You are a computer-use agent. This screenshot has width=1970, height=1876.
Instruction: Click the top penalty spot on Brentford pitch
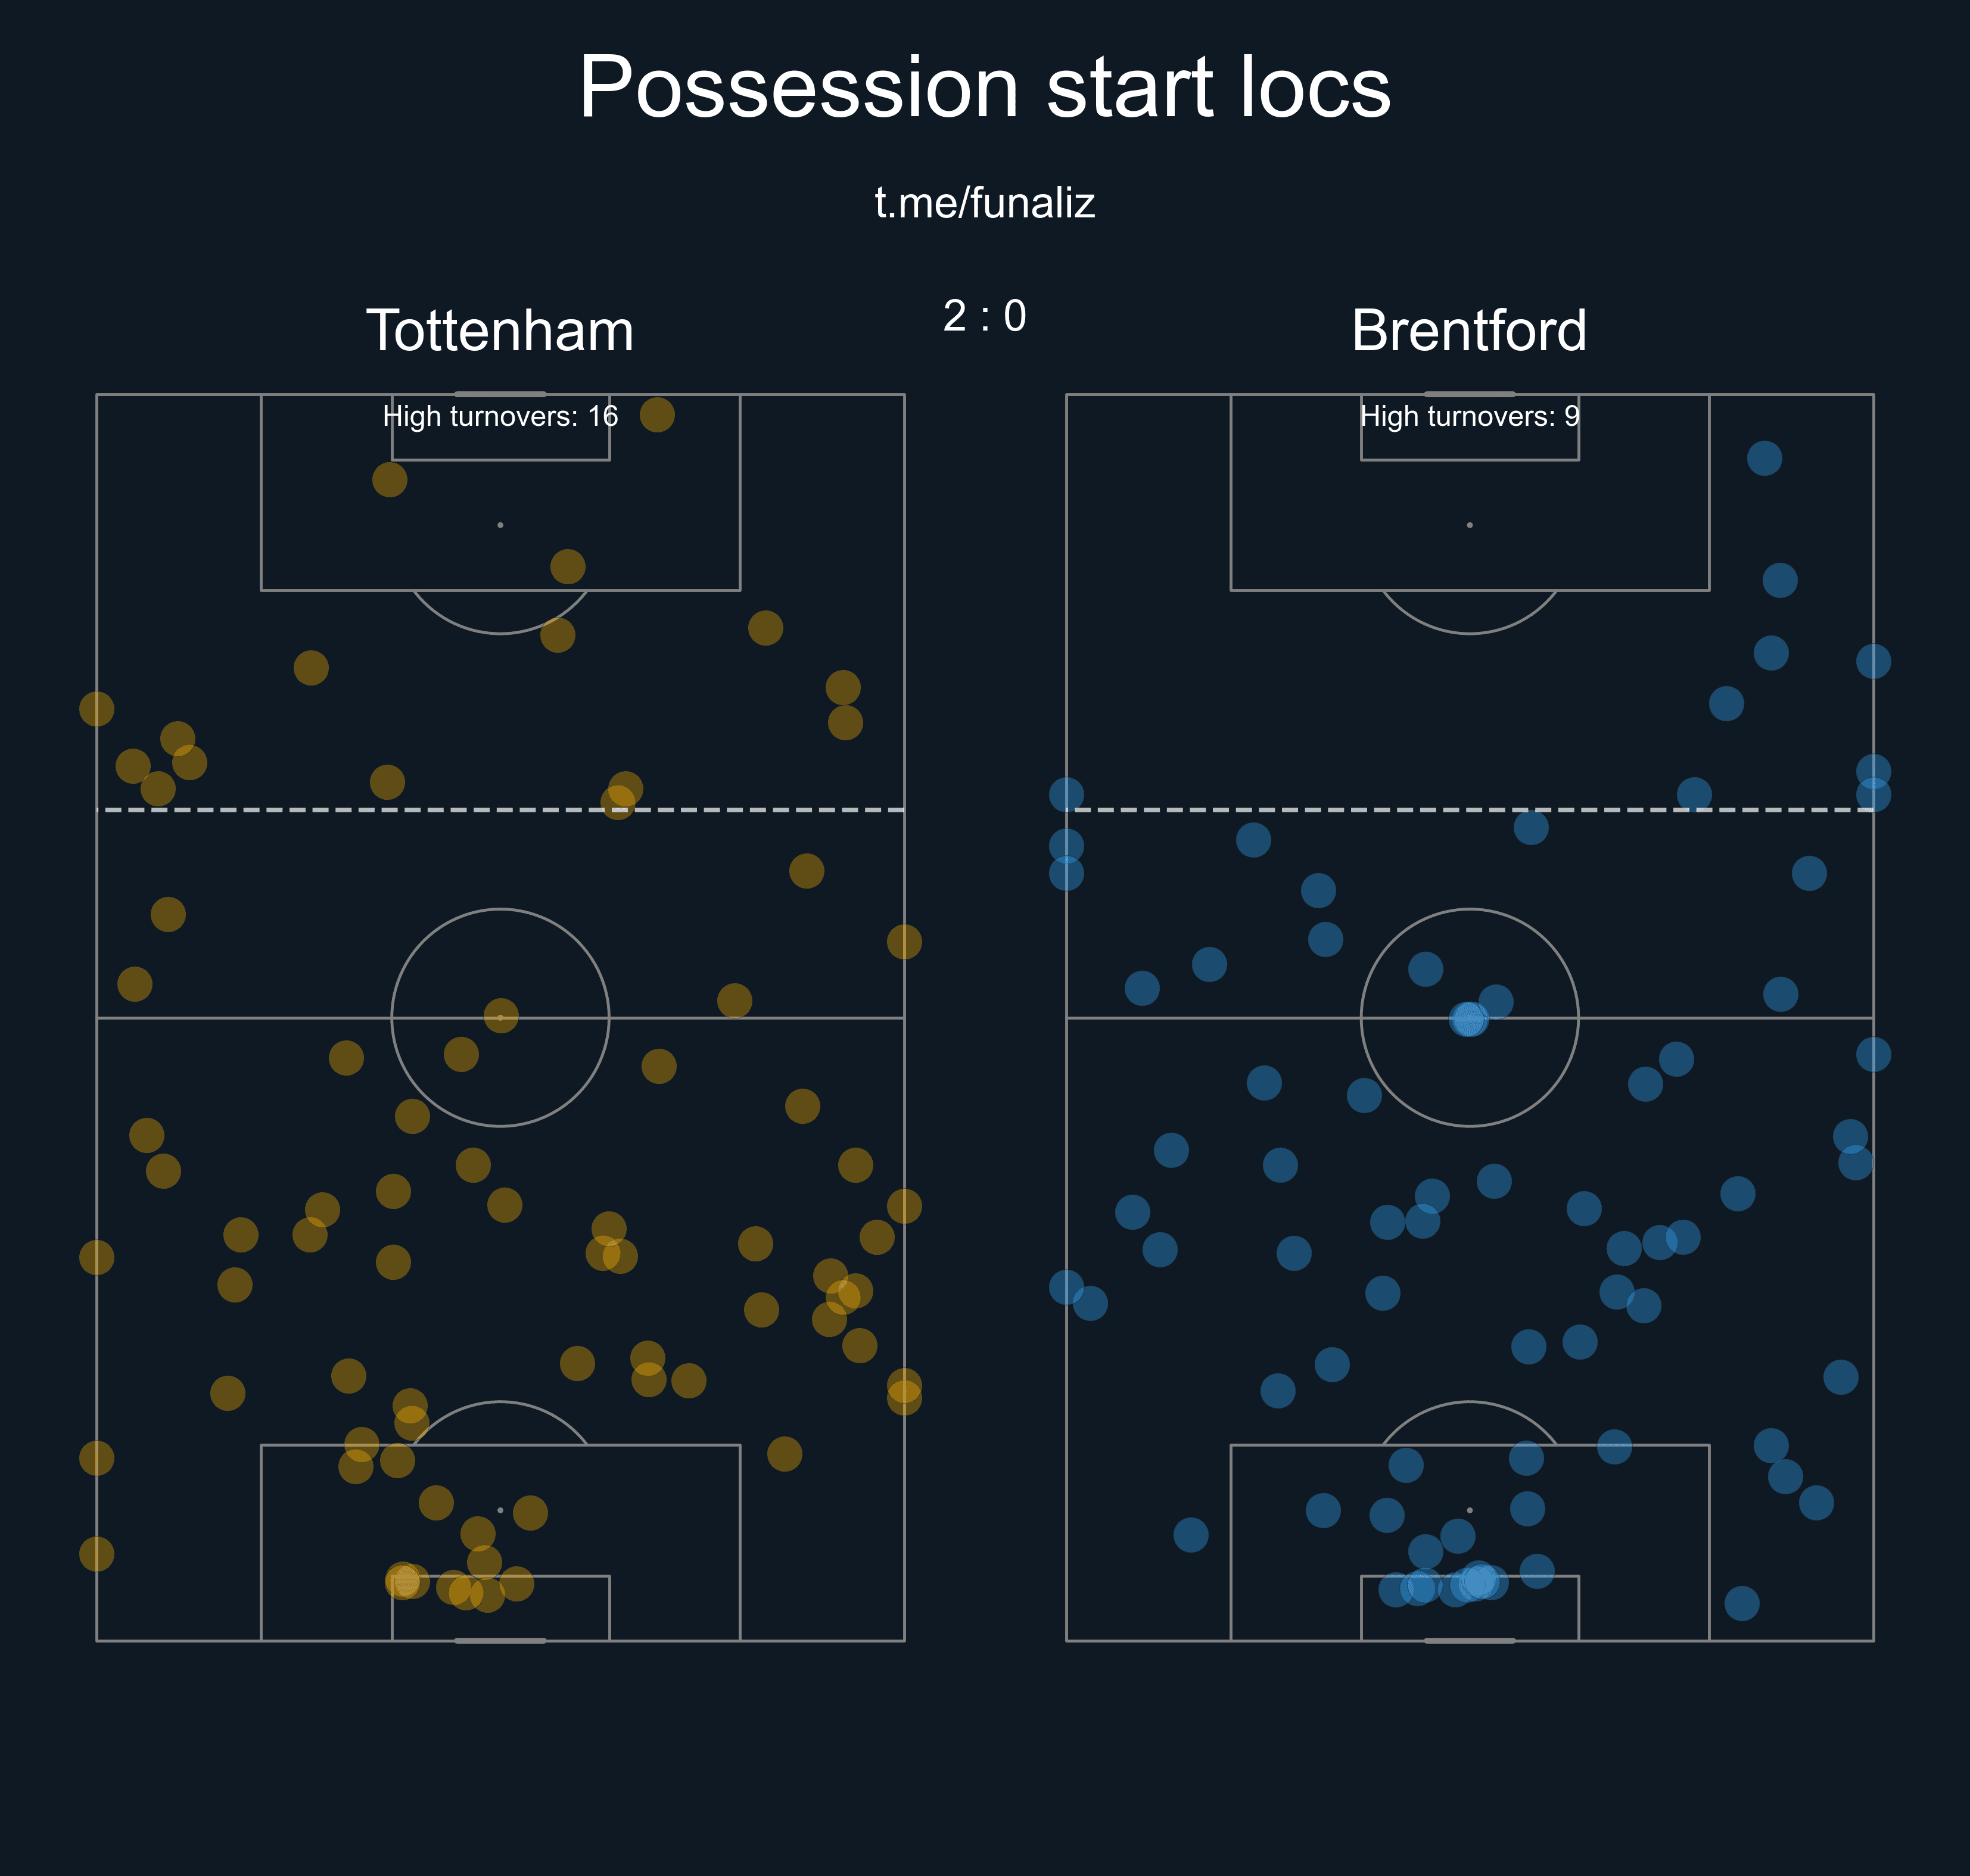[1469, 525]
